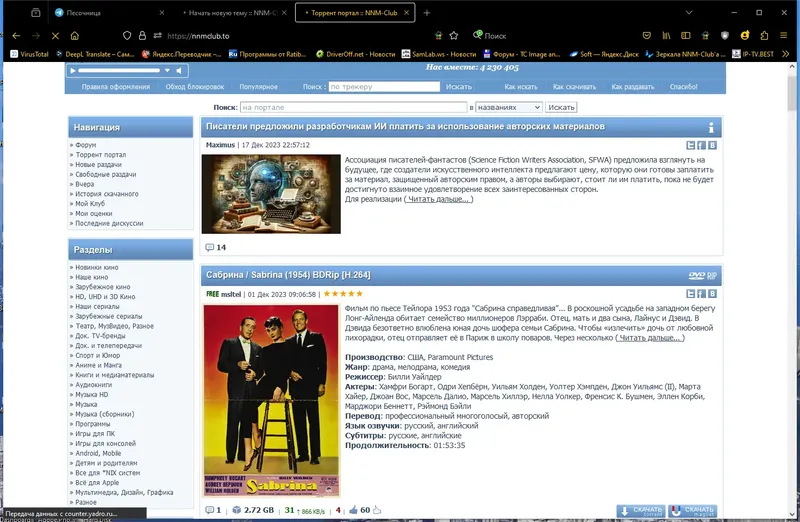Show more bookmarks with the double chevron
The height and width of the screenshot is (522, 800).
786,54
